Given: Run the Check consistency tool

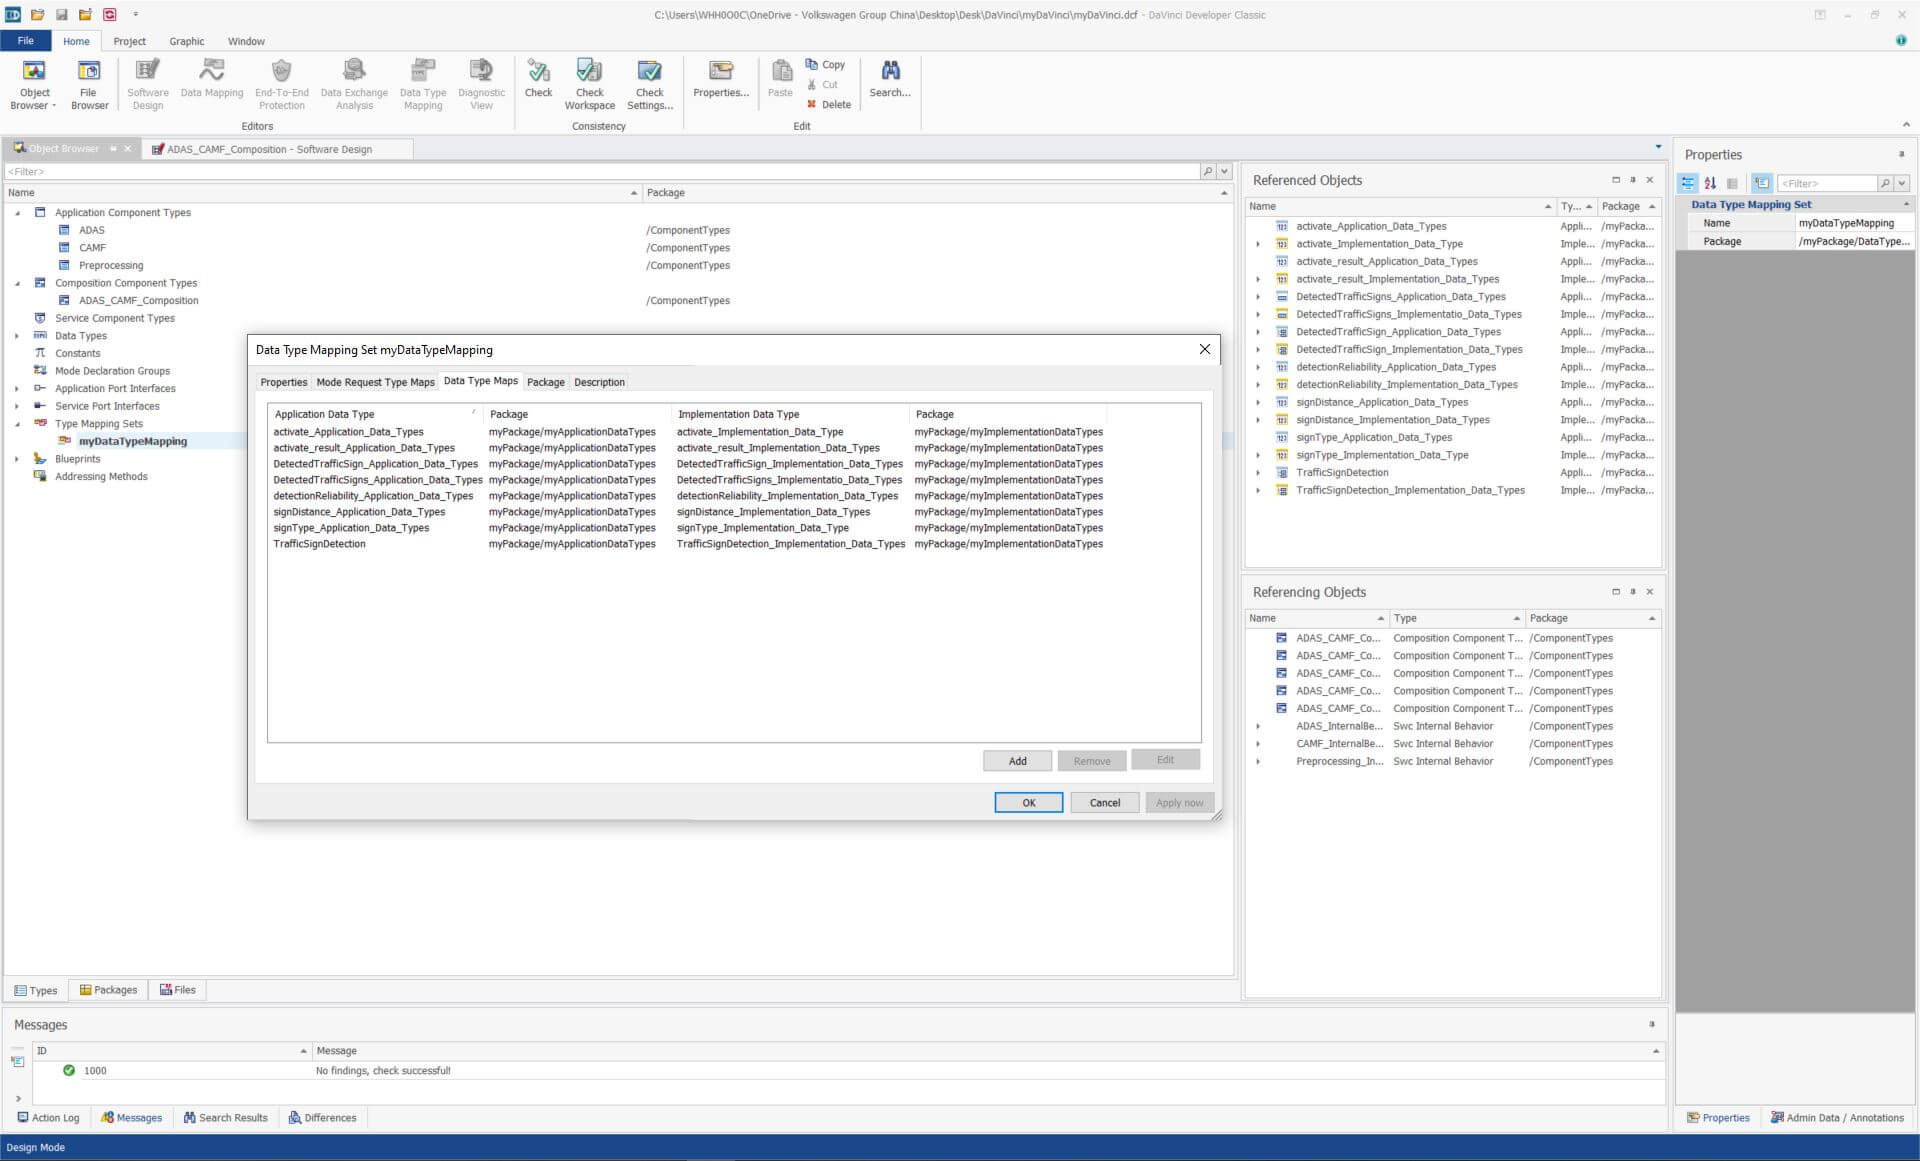Looking at the screenshot, I should click(538, 79).
